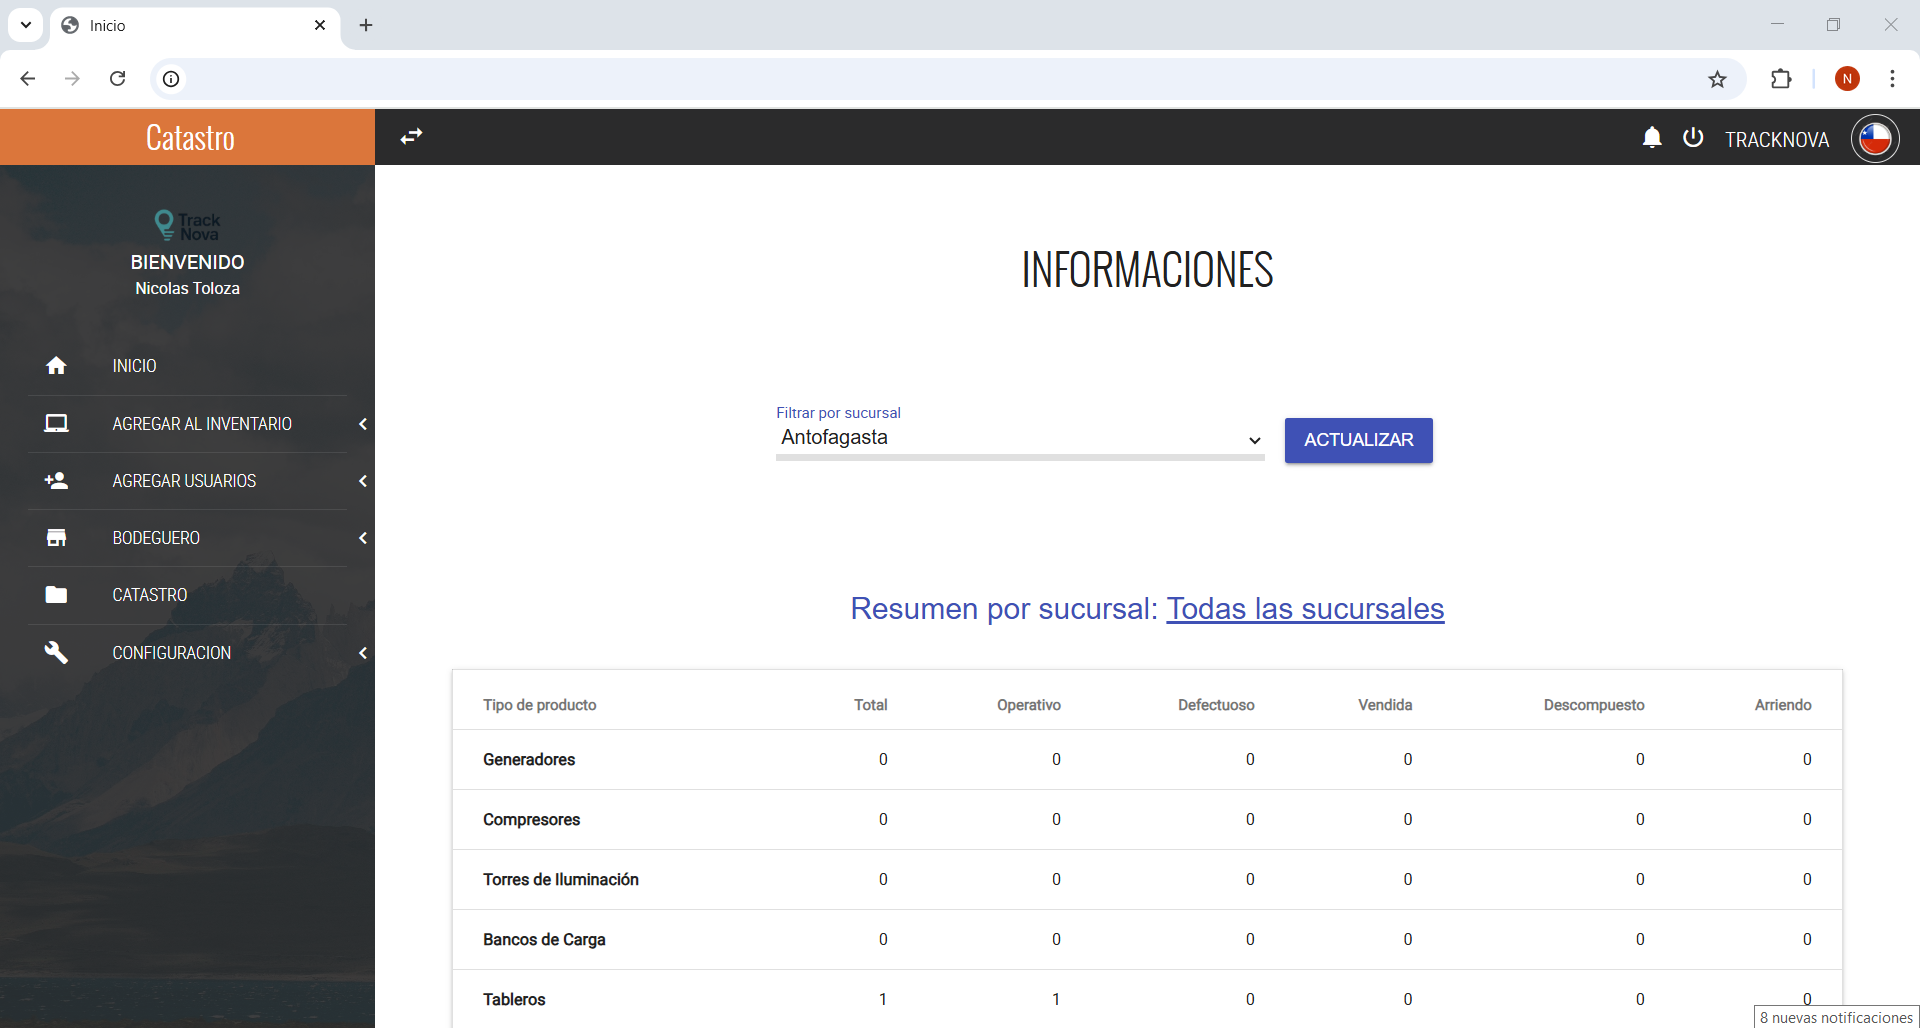Bookmark this page with the star icon
The width and height of the screenshot is (1920, 1028).
(x=1717, y=79)
